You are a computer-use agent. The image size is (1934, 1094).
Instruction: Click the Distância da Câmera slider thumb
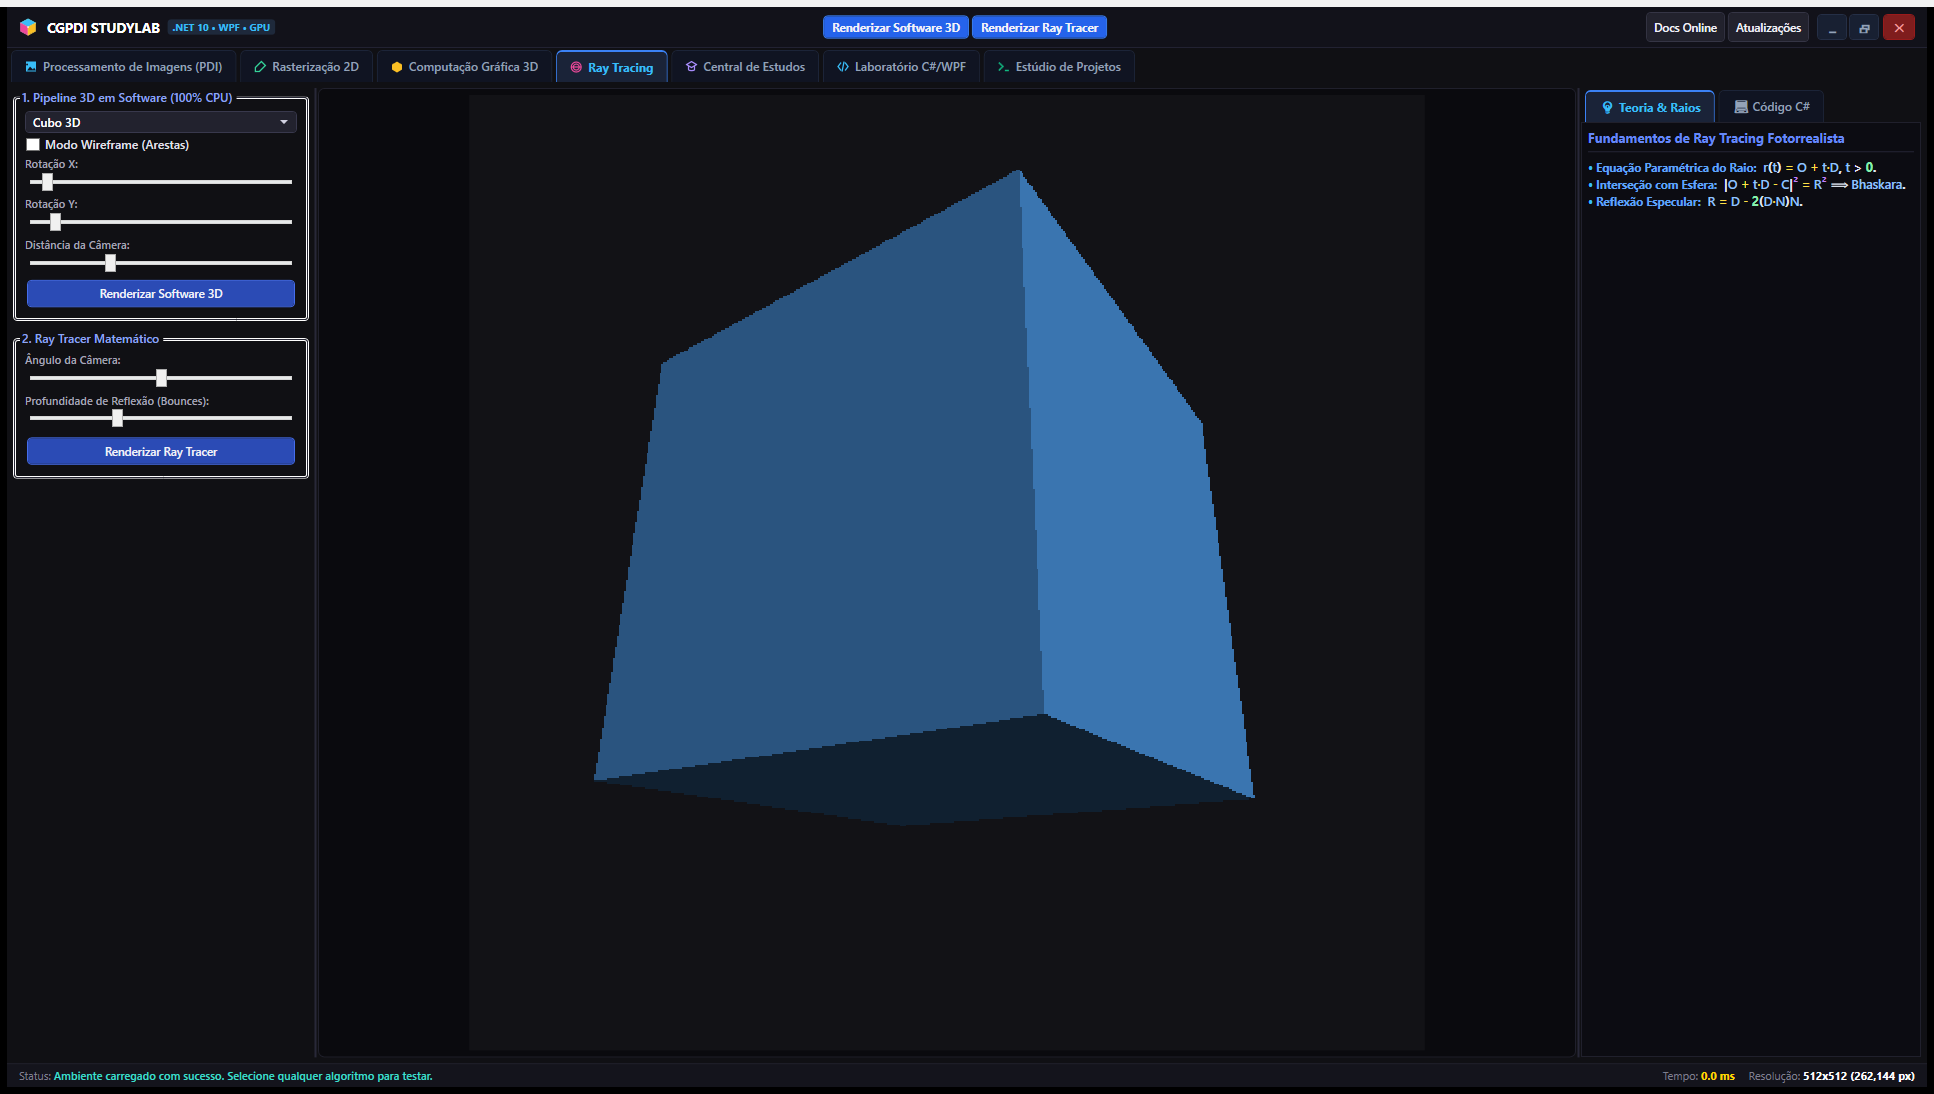pyautogui.click(x=110, y=263)
